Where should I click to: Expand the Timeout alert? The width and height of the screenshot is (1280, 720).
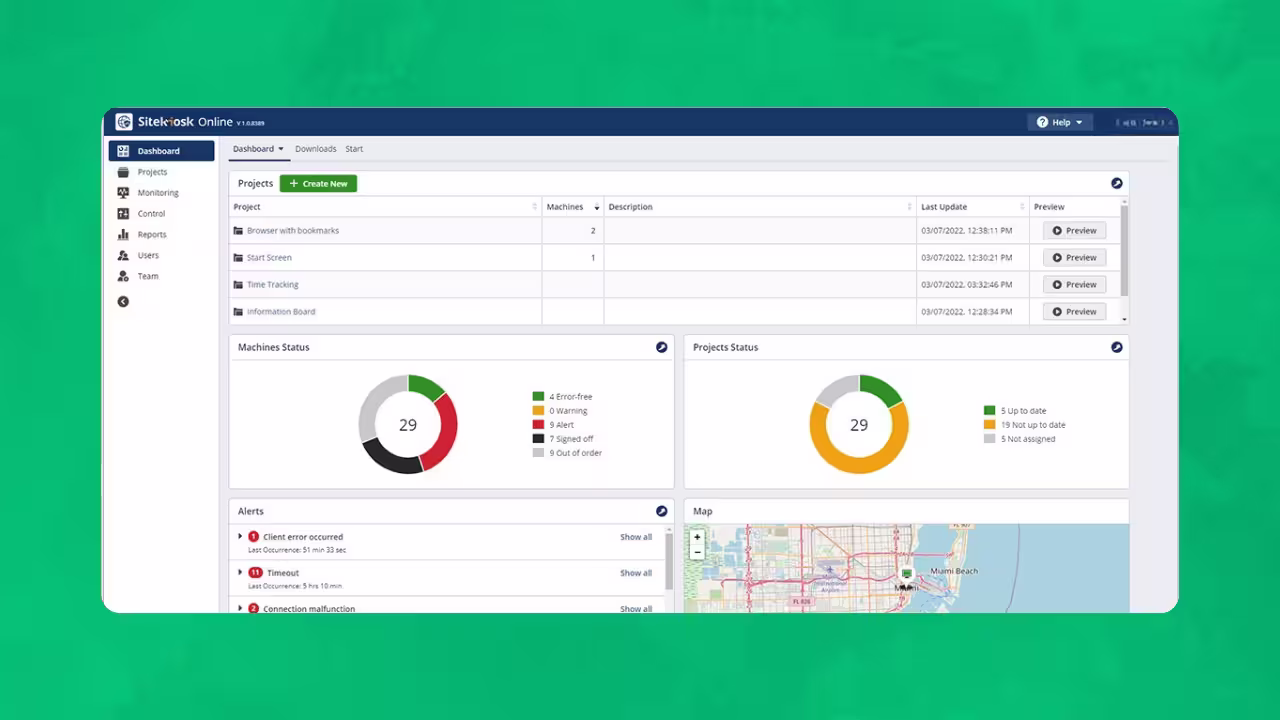[240, 572]
